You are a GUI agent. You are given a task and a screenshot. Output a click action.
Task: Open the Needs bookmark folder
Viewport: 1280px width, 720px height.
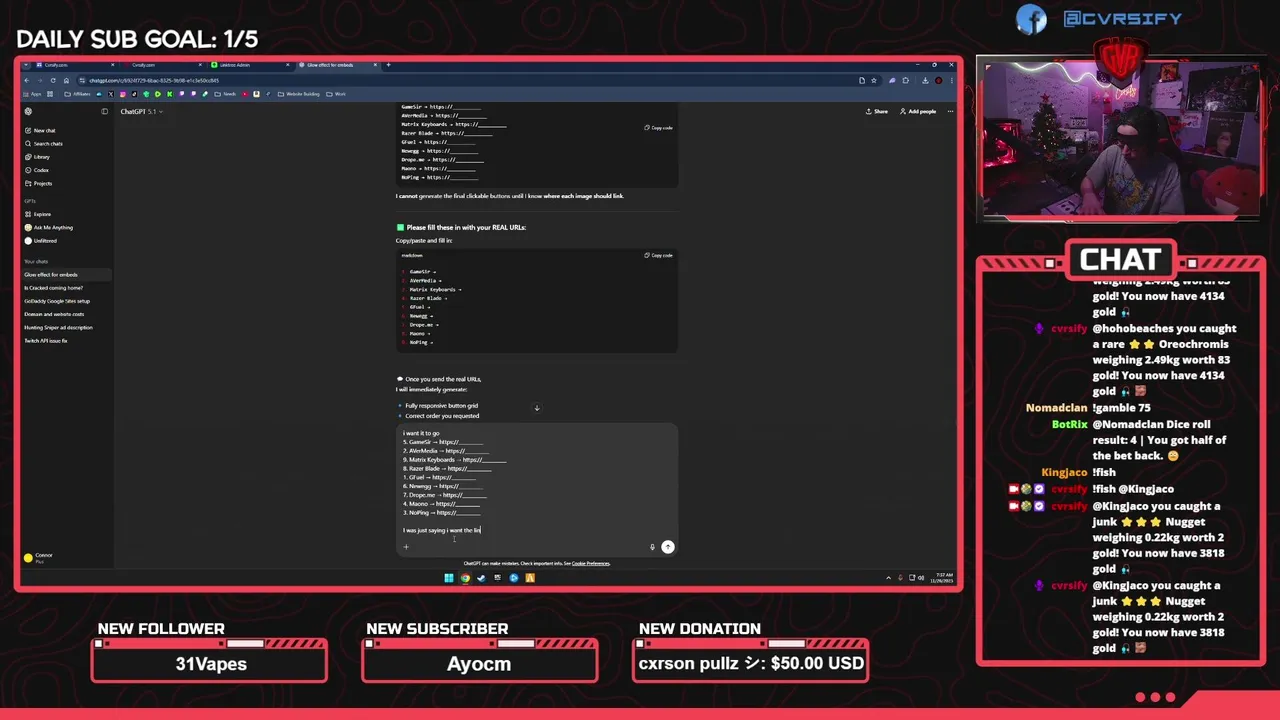click(x=226, y=94)
